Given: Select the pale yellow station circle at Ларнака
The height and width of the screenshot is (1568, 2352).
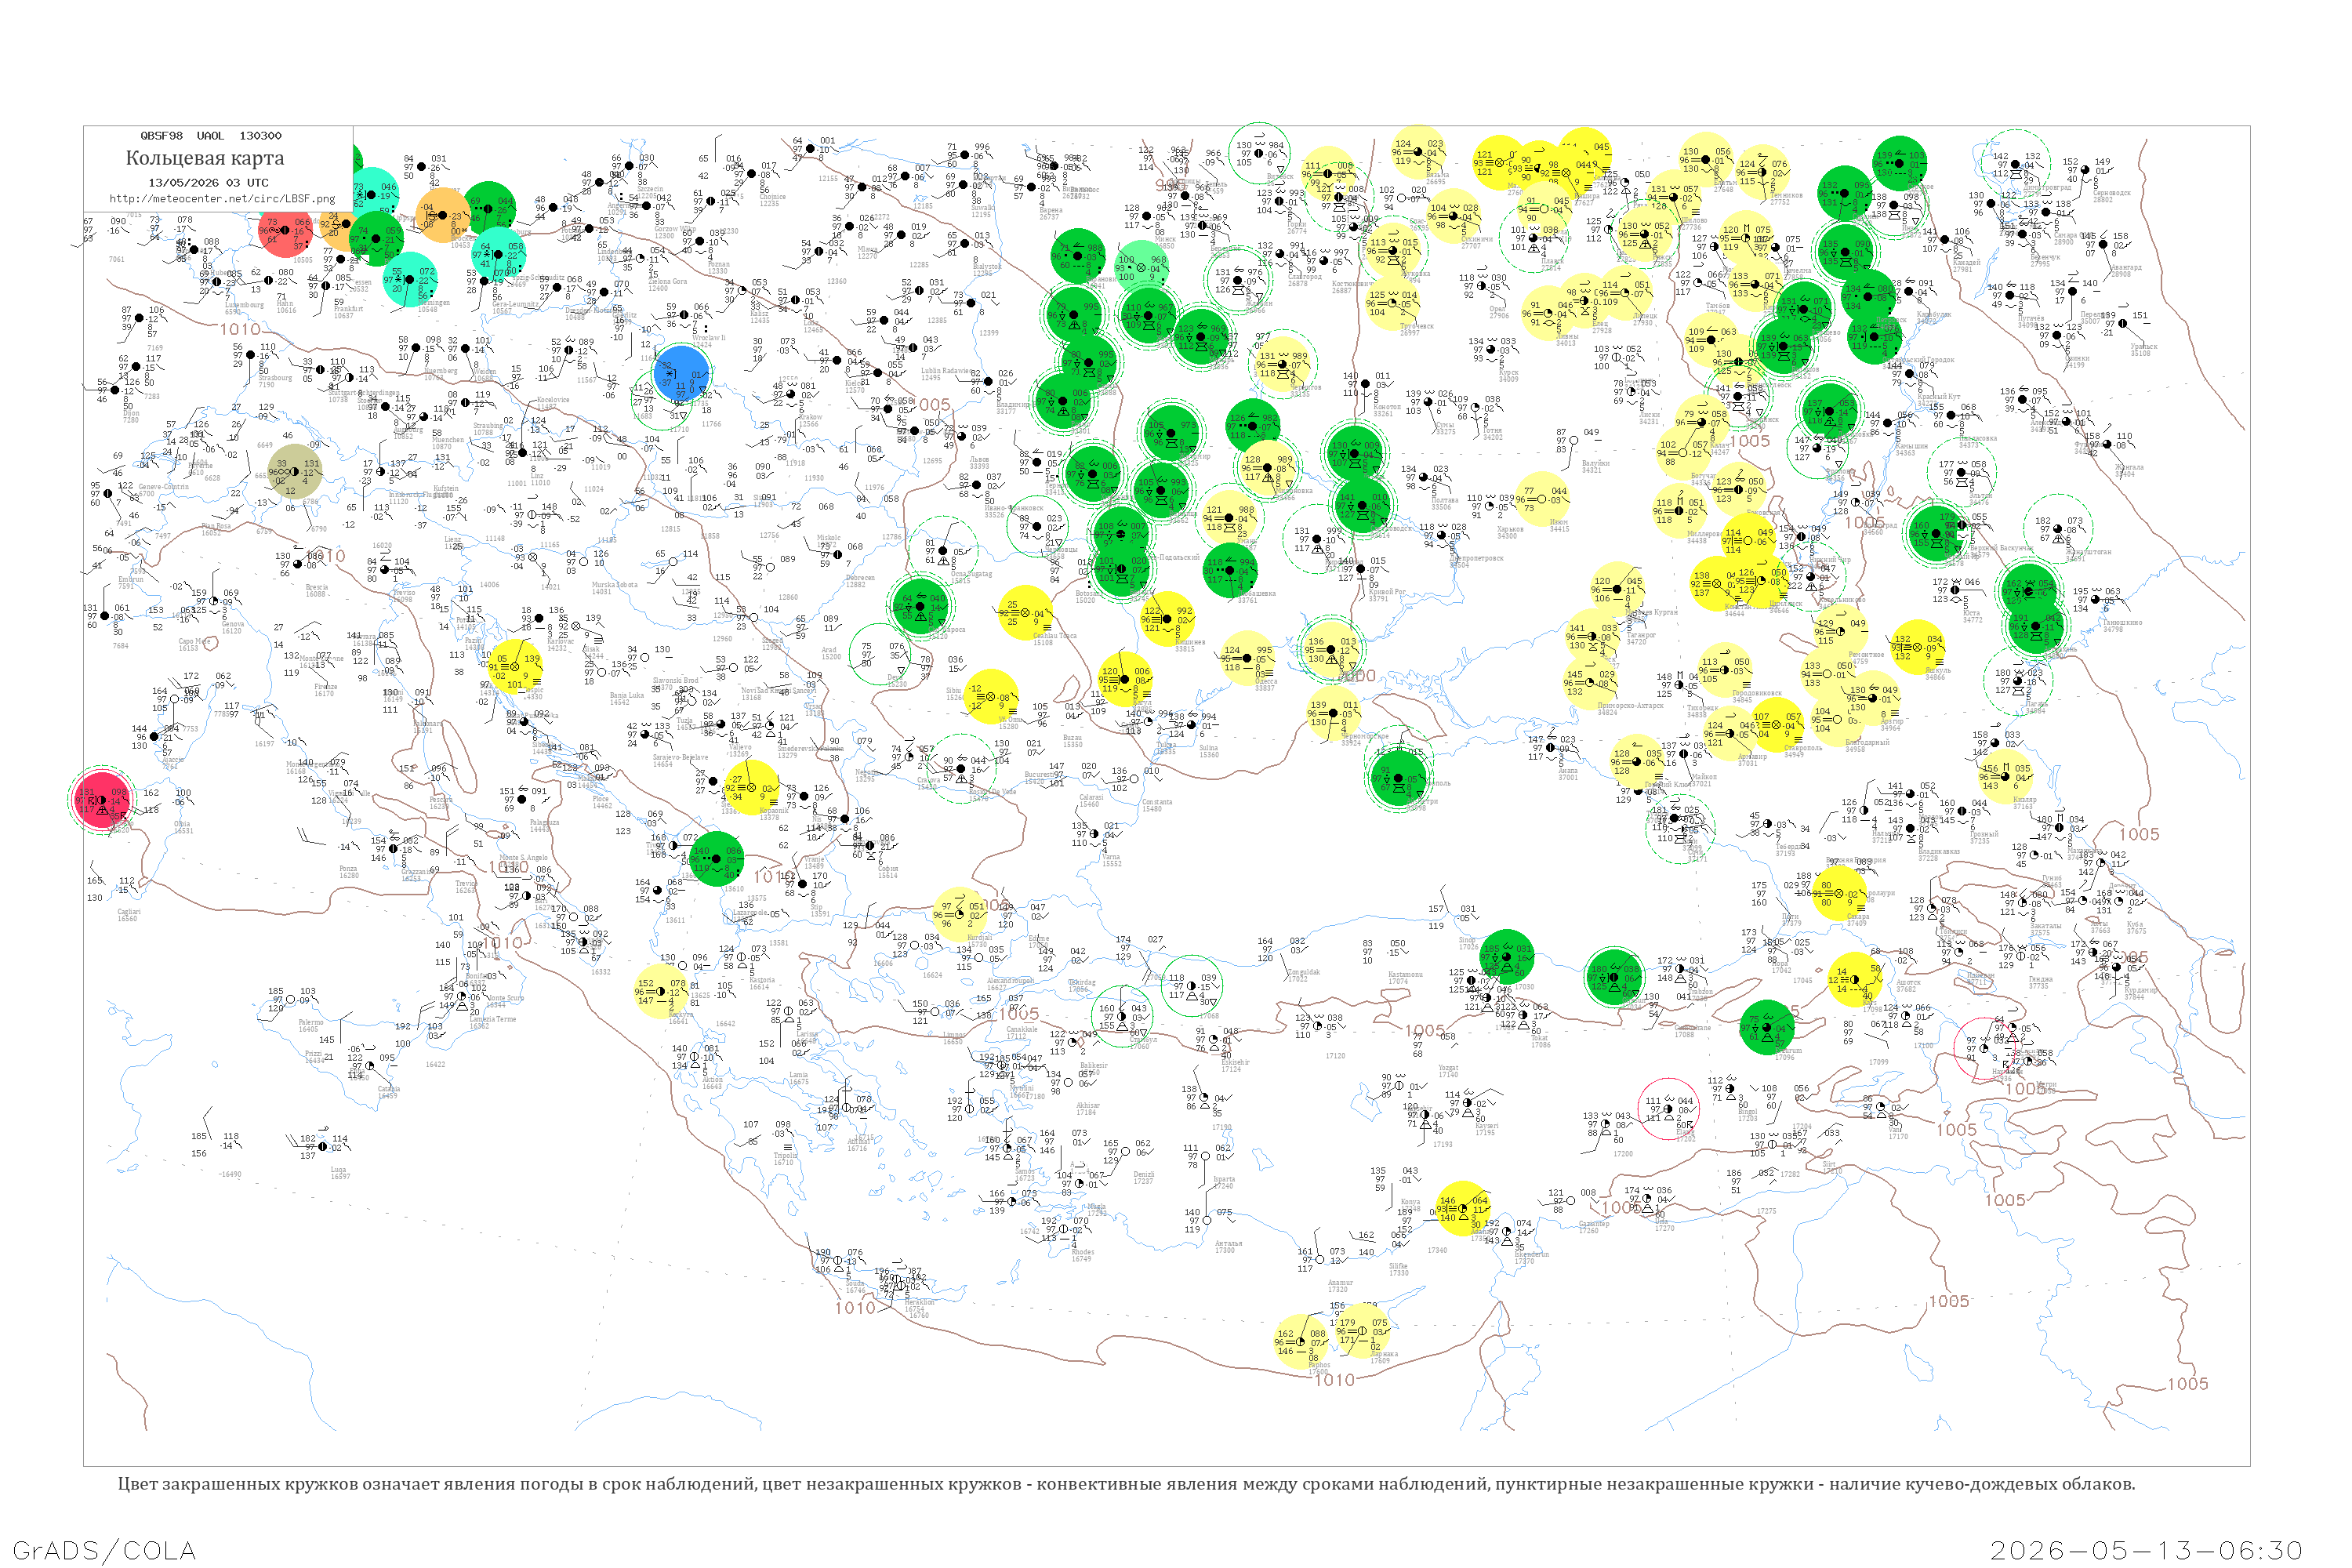Looking at the screenshot, I should coord(1363,1330).
